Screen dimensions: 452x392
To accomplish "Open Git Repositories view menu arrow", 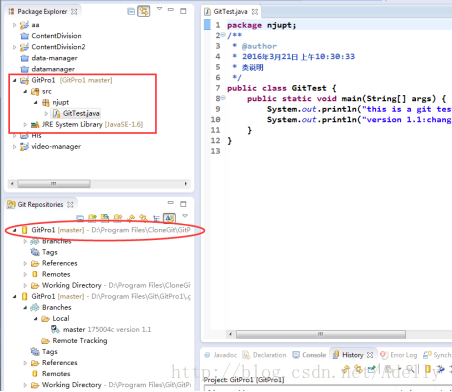I will tap(185, 216).
